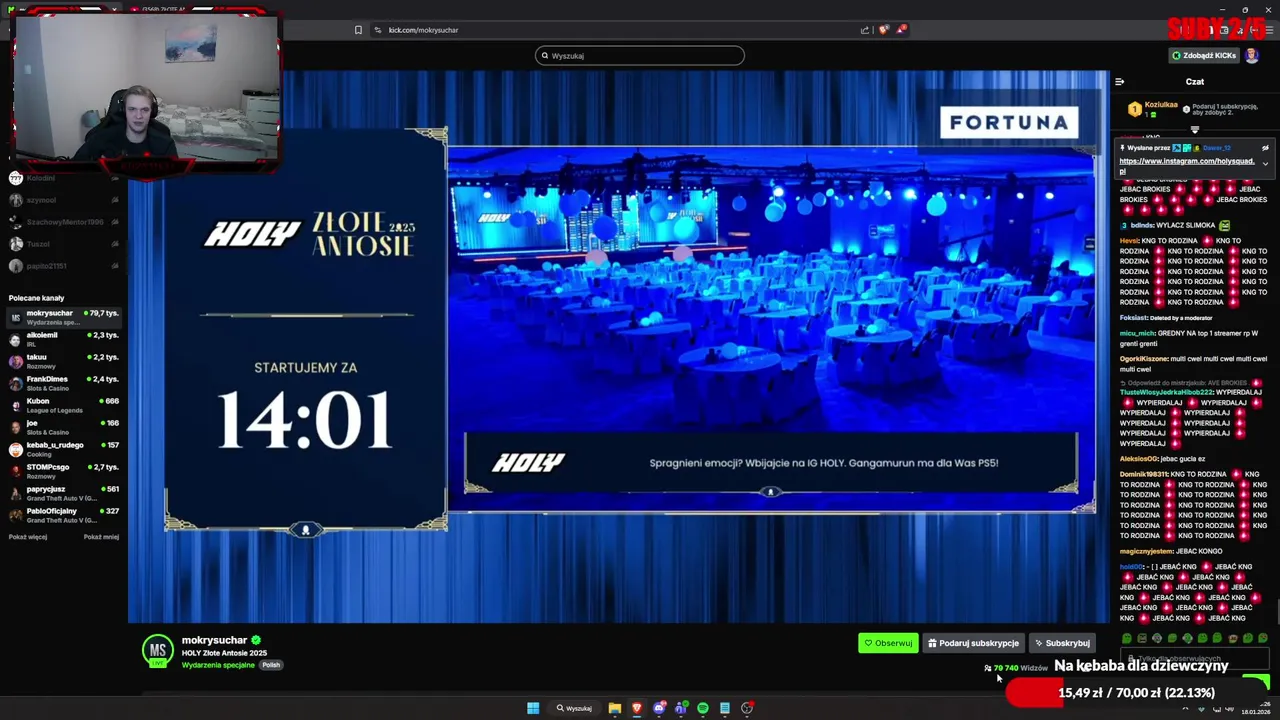Image resolution: width=1280 pixels, height=720 pixels.
Task: Open the joe Slots & Casino channel
Action: 64,427
